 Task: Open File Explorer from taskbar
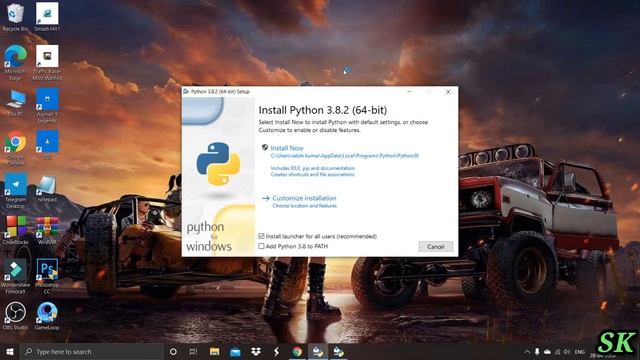[x=214, y=351]
